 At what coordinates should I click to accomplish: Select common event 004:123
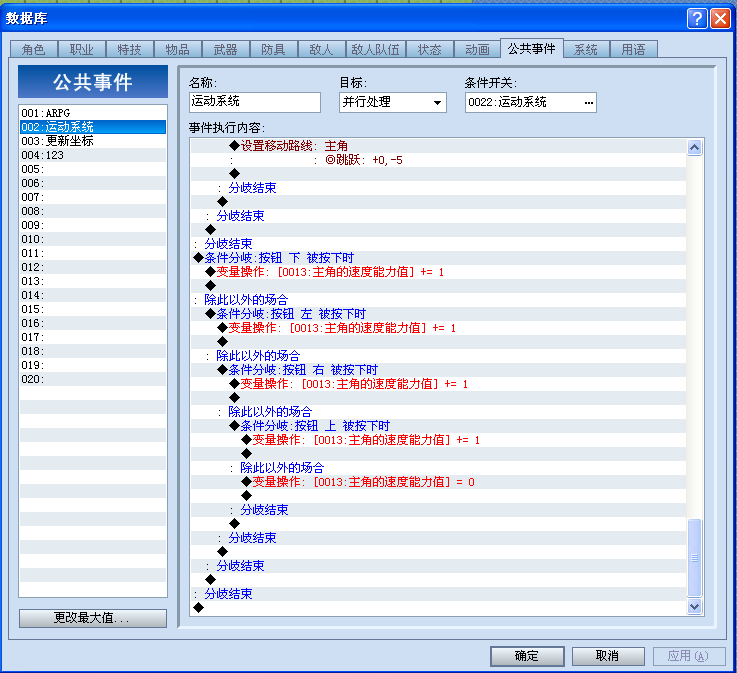(93, 155)
